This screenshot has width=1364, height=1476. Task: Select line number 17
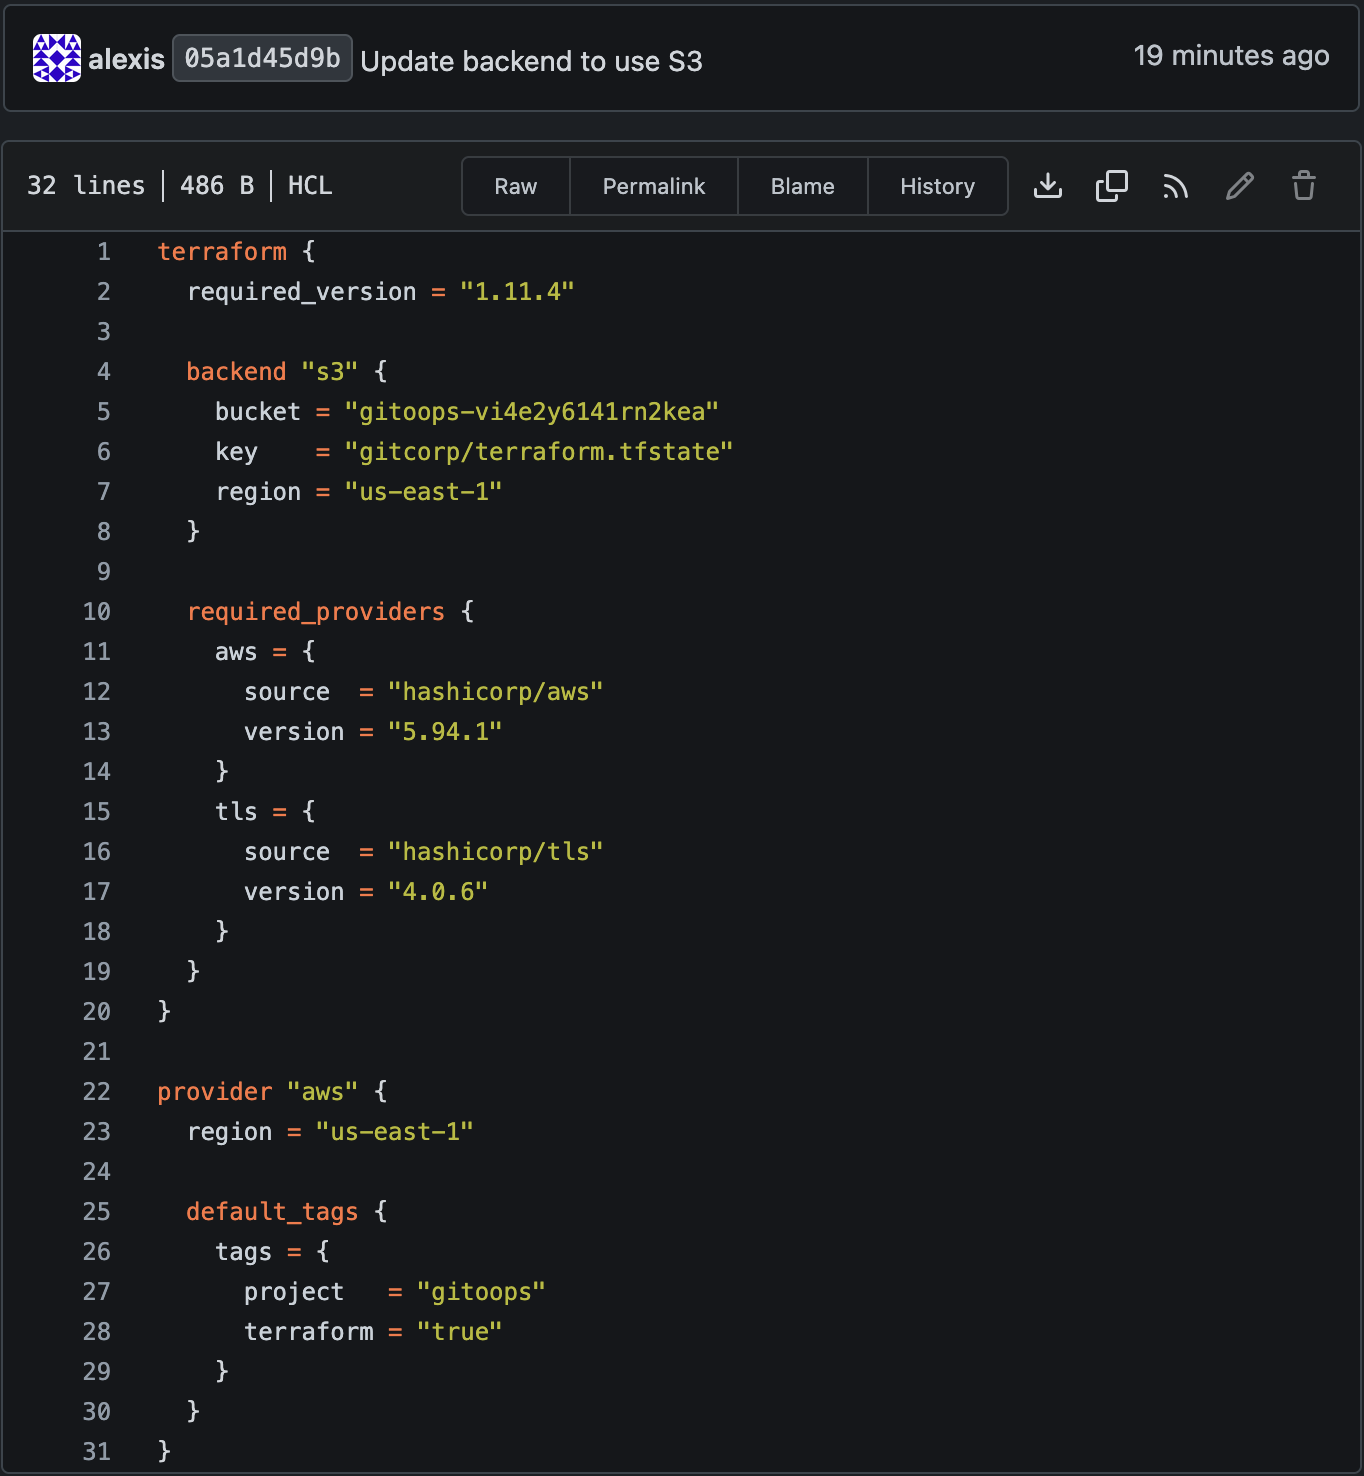(x=97, y=892)
